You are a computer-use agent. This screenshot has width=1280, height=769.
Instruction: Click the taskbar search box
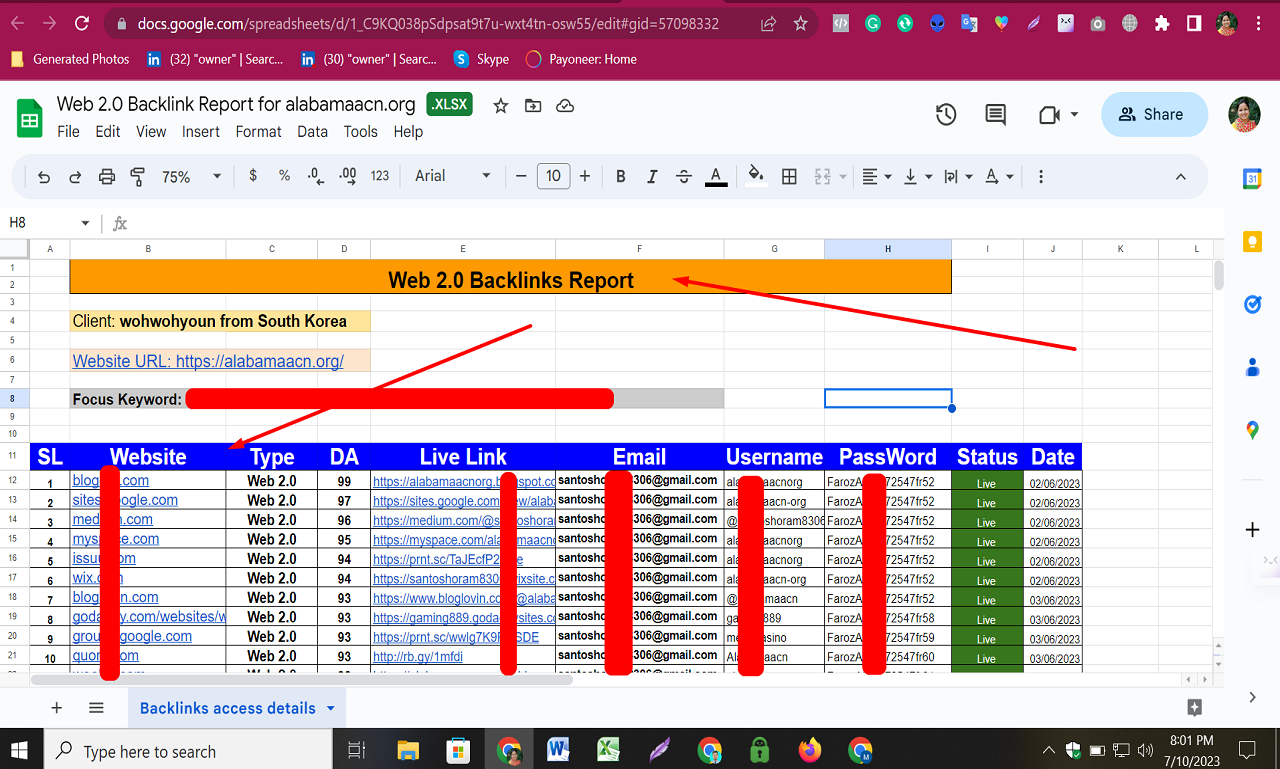click(190, 751)
